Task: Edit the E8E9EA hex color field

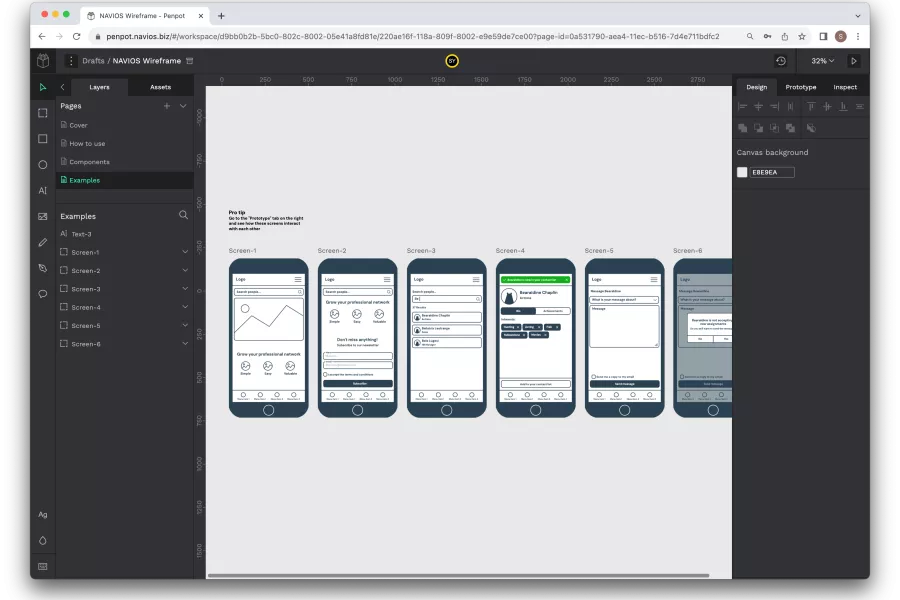Action: tap(772, 172)
